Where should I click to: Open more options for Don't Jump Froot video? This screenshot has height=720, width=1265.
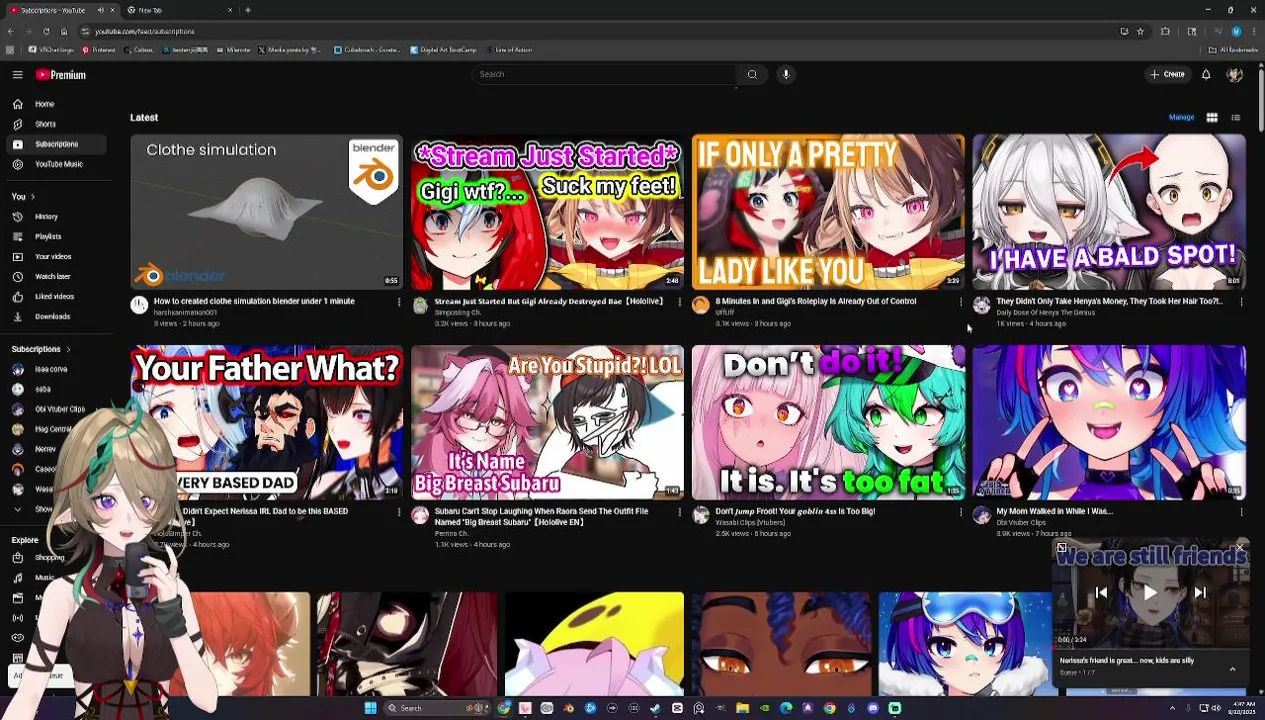click(x=961, y=512)
